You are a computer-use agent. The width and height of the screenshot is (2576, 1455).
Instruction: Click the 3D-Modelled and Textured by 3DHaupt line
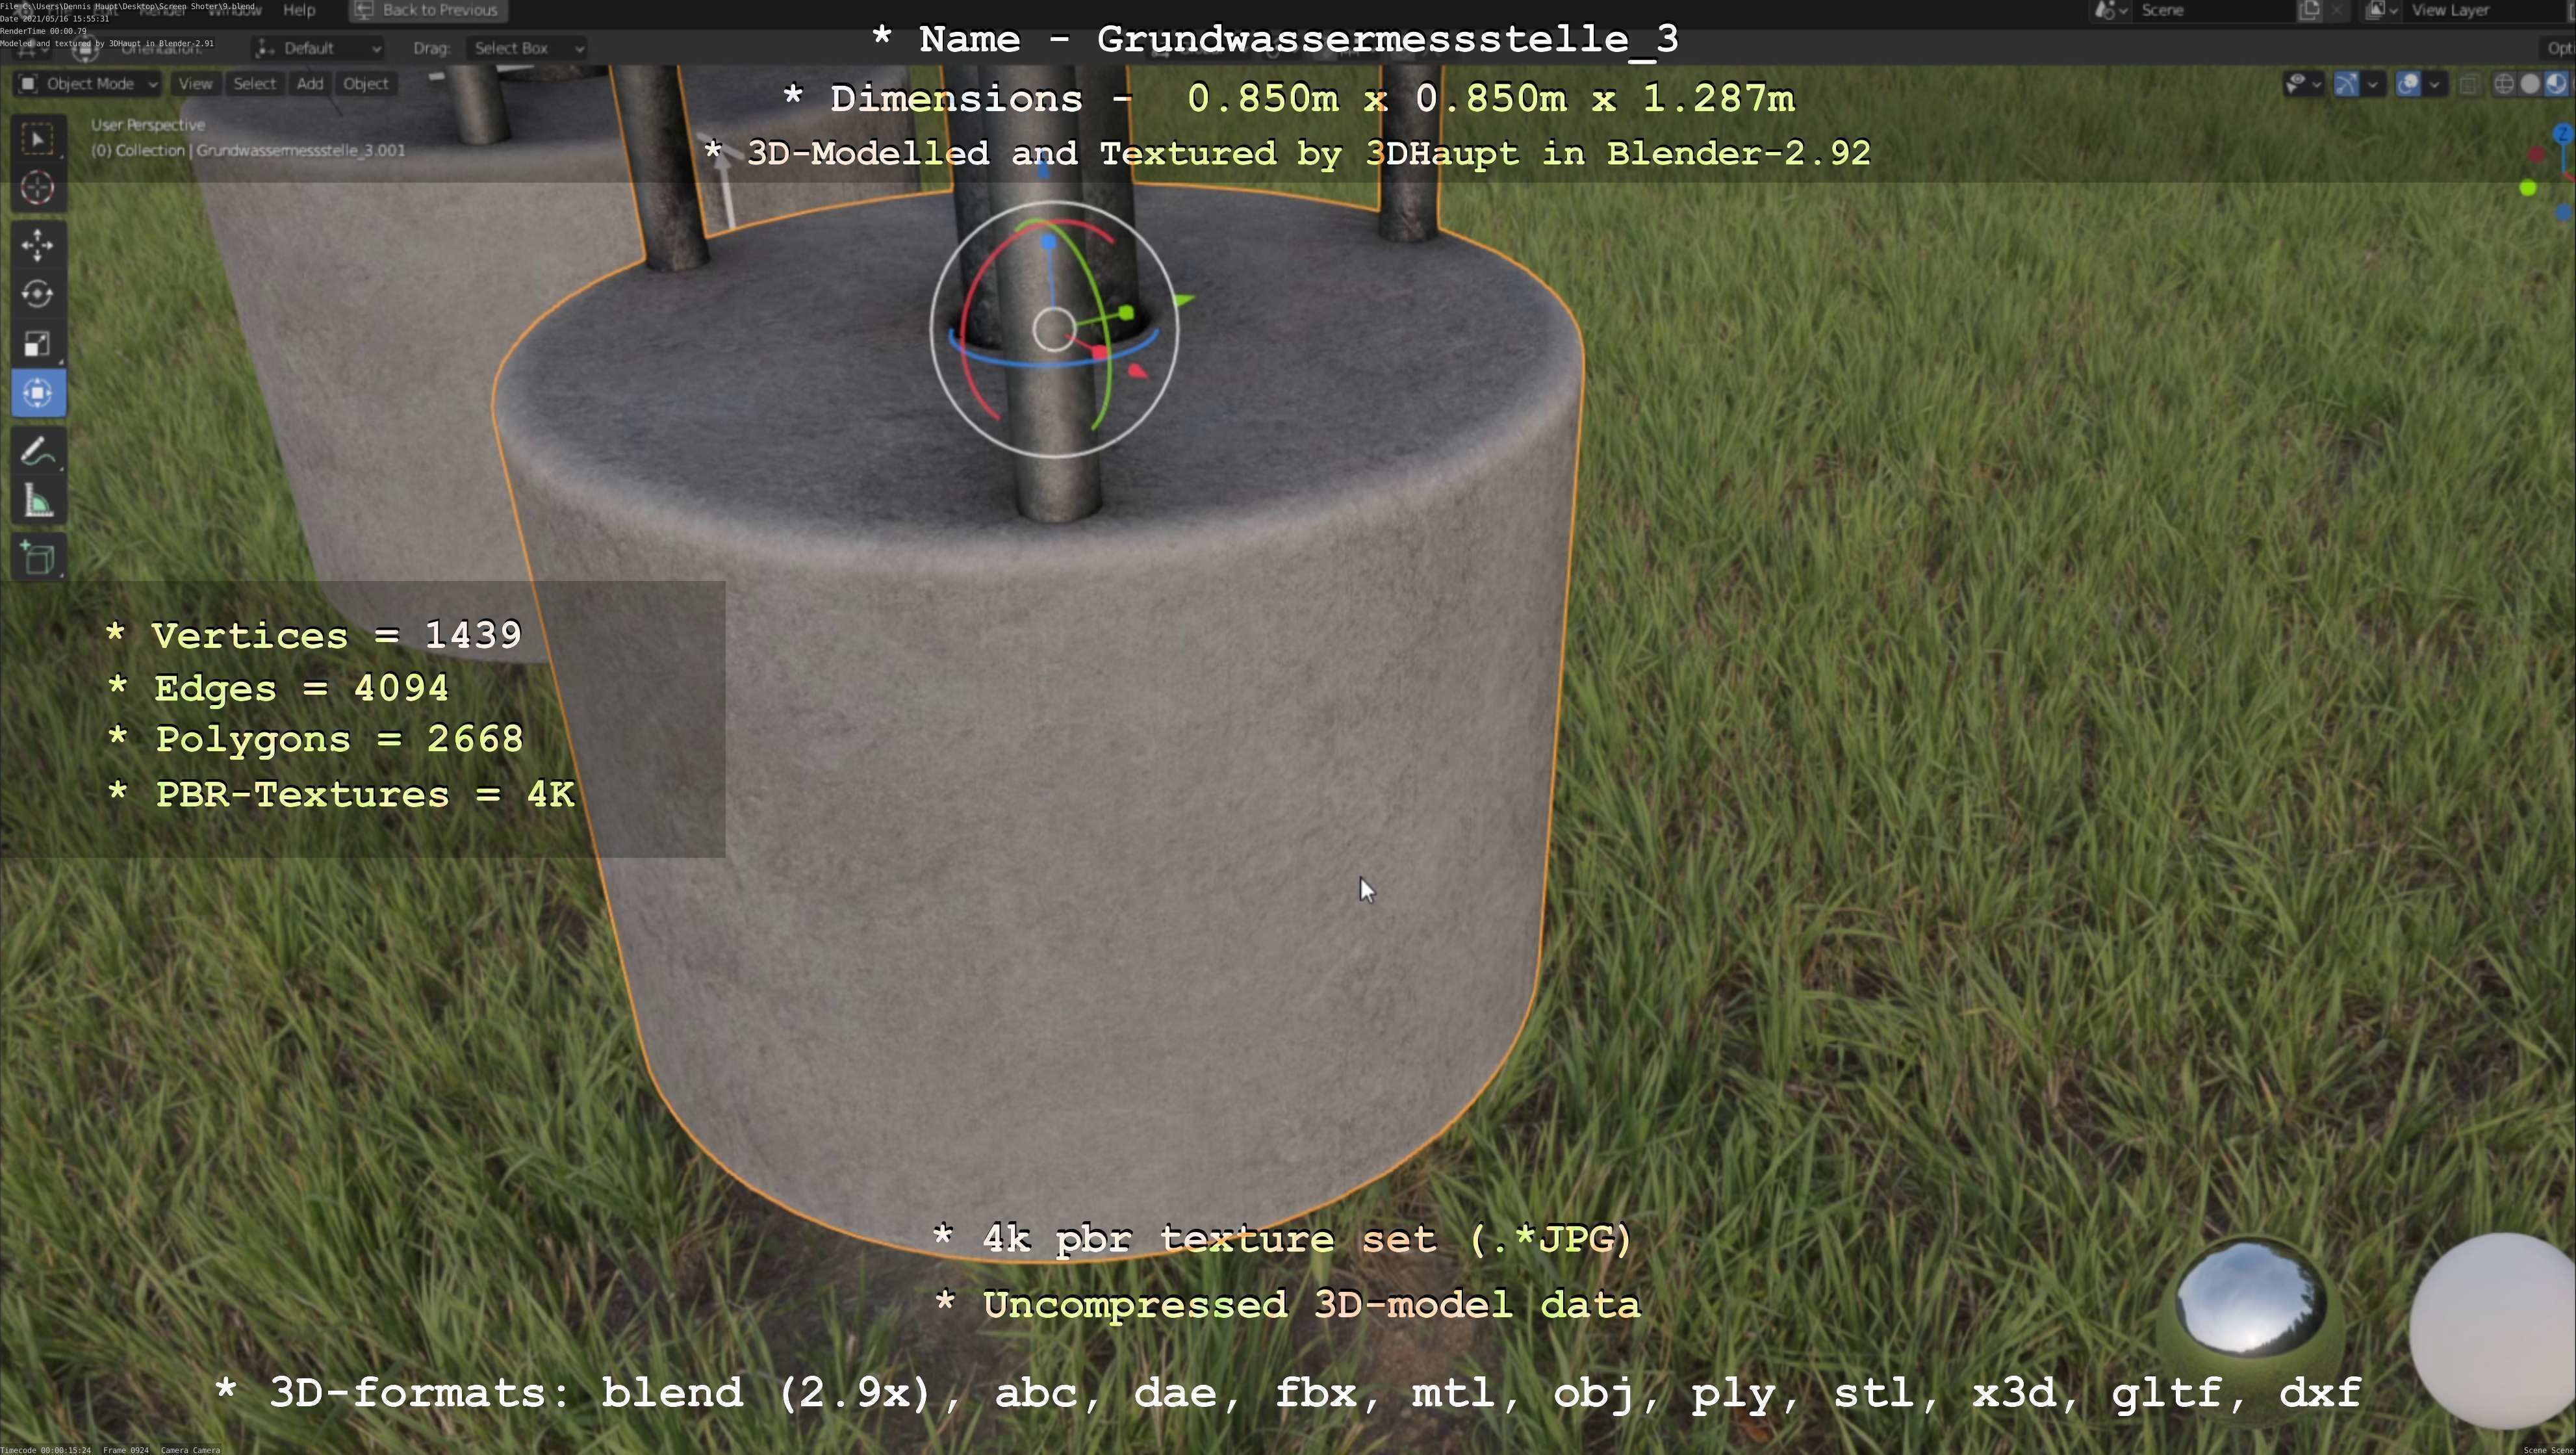[1287, 153]
